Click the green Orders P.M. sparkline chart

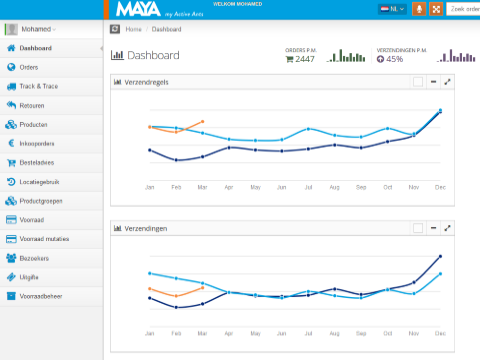point(346,56)
